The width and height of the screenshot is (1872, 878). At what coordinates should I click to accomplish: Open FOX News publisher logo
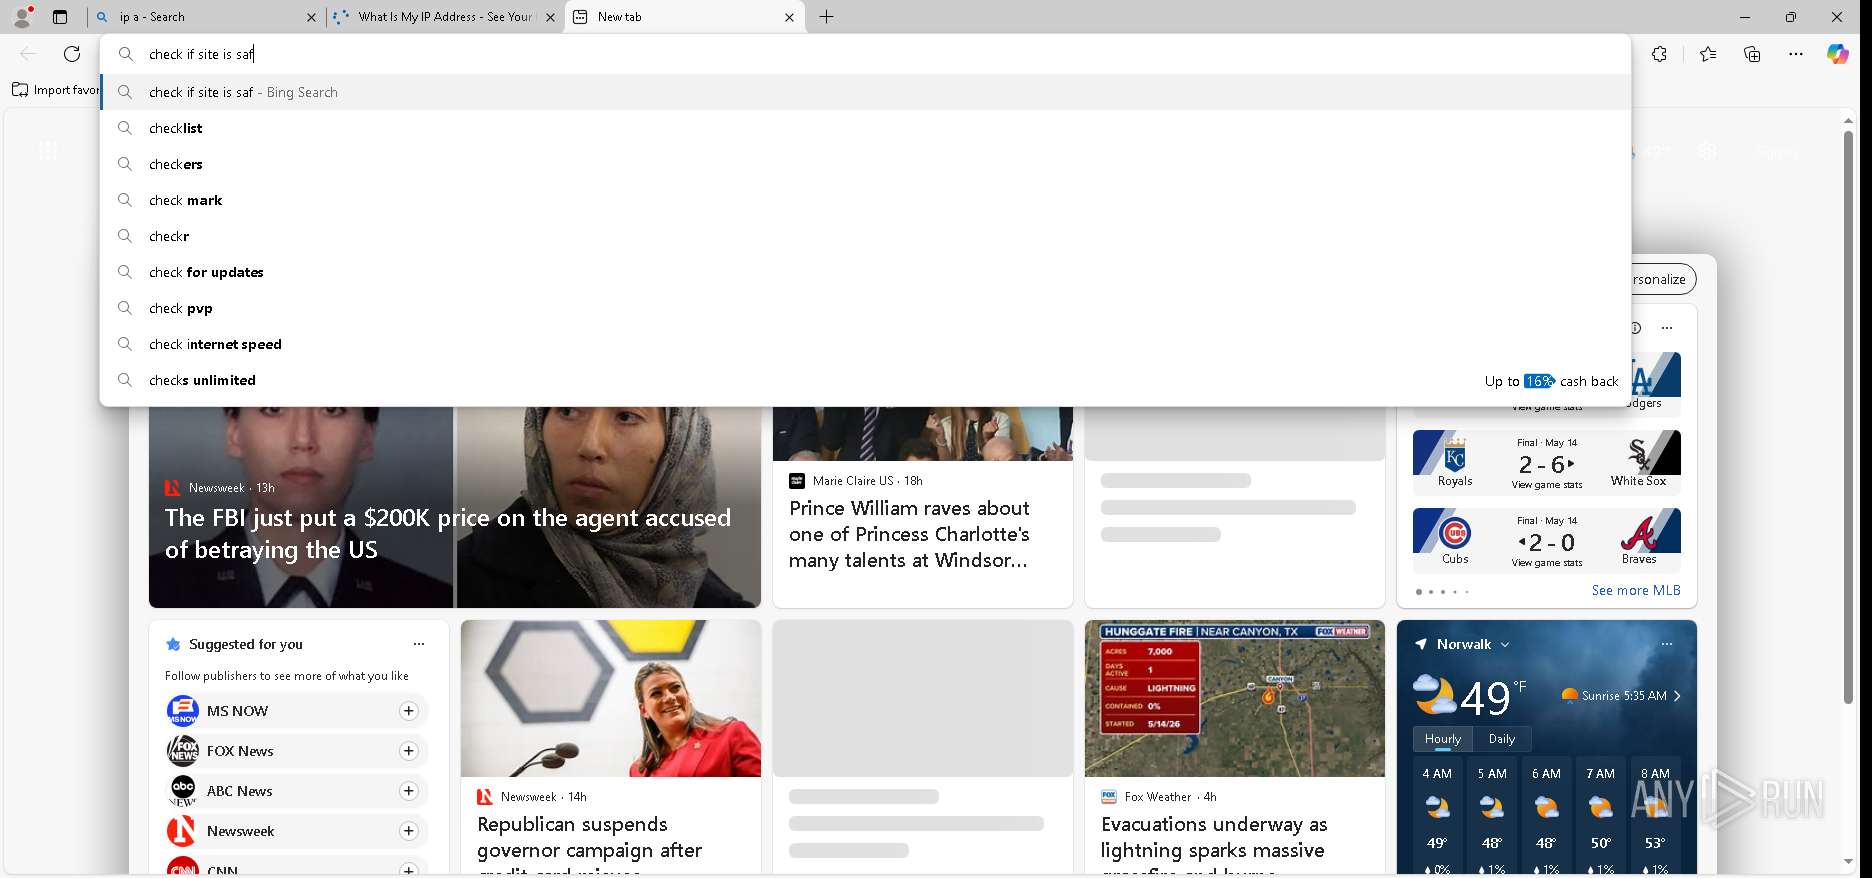182,751
